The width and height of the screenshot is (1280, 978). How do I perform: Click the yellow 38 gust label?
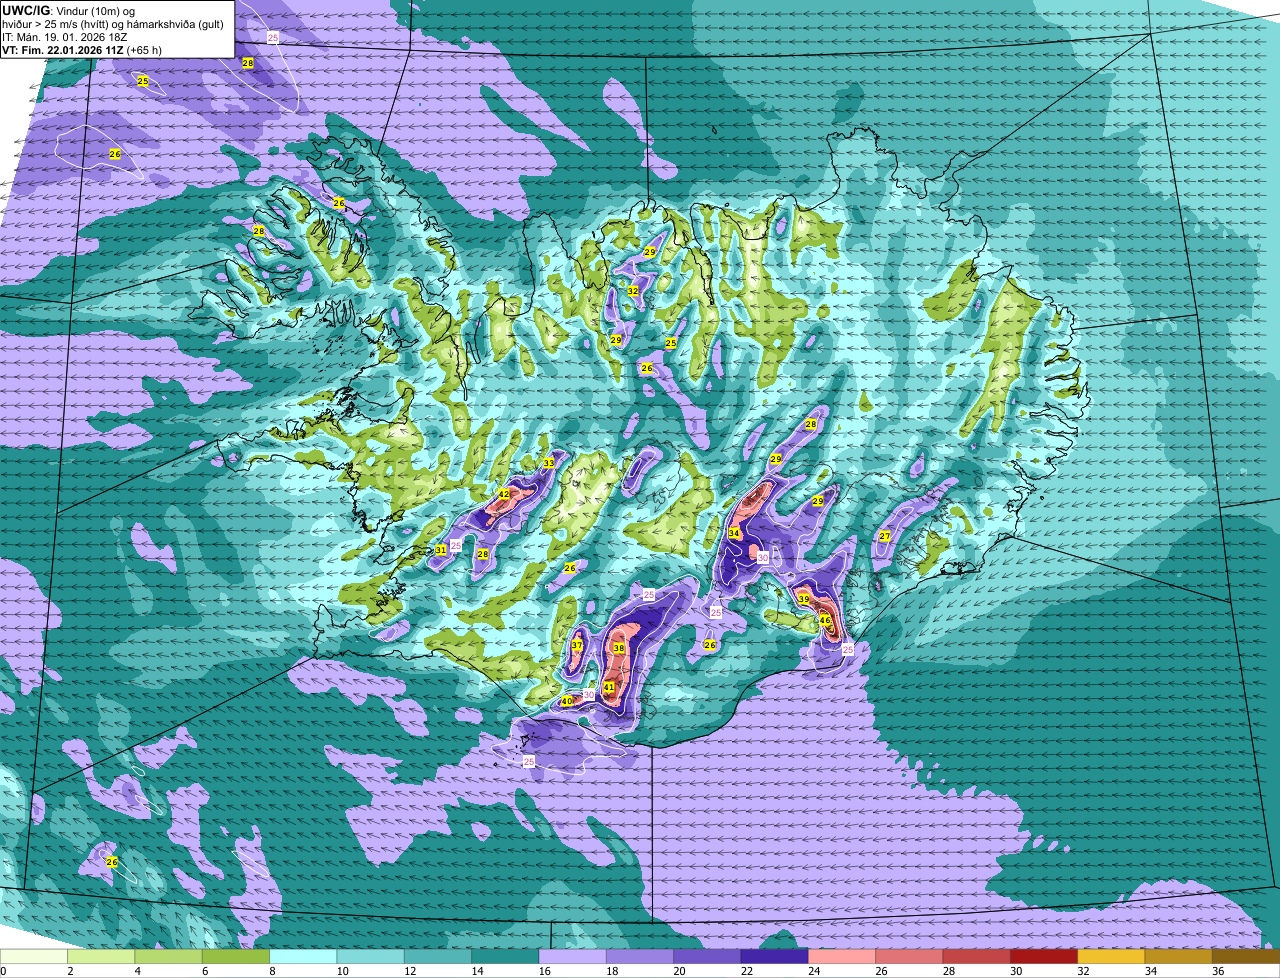click(619, 648)
